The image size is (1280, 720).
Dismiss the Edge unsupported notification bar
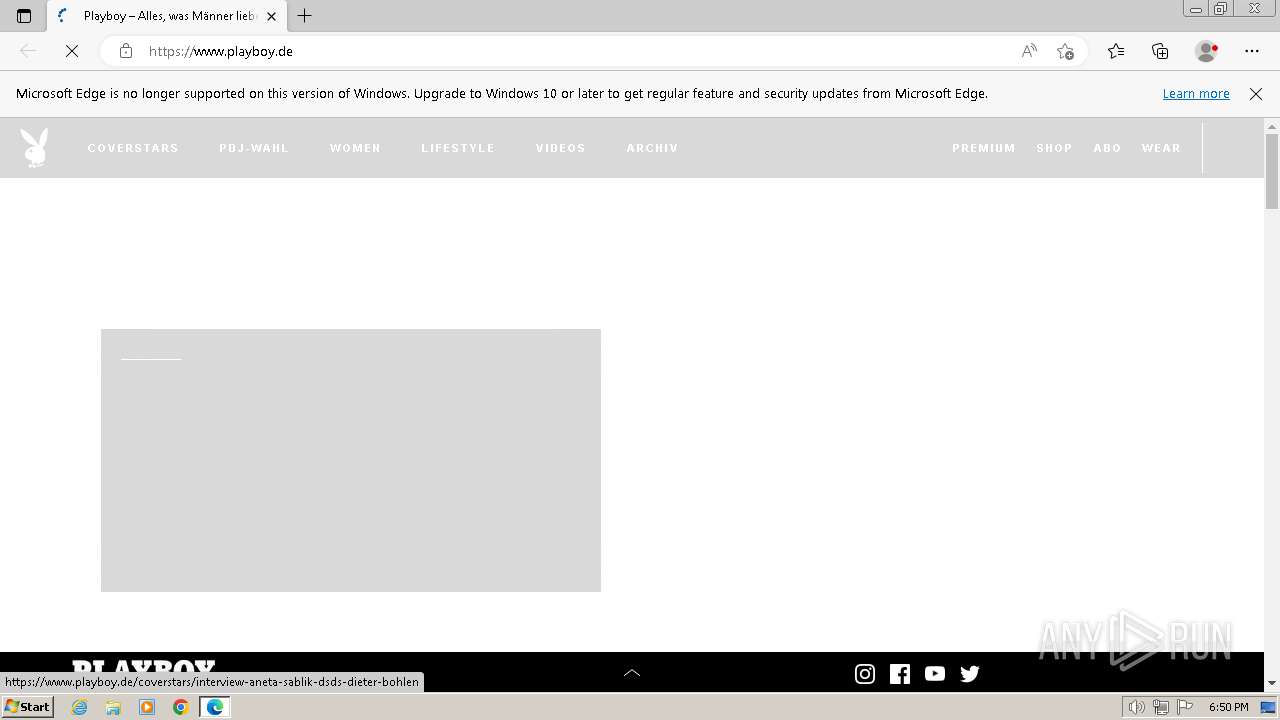click(x=1256, y=94)
